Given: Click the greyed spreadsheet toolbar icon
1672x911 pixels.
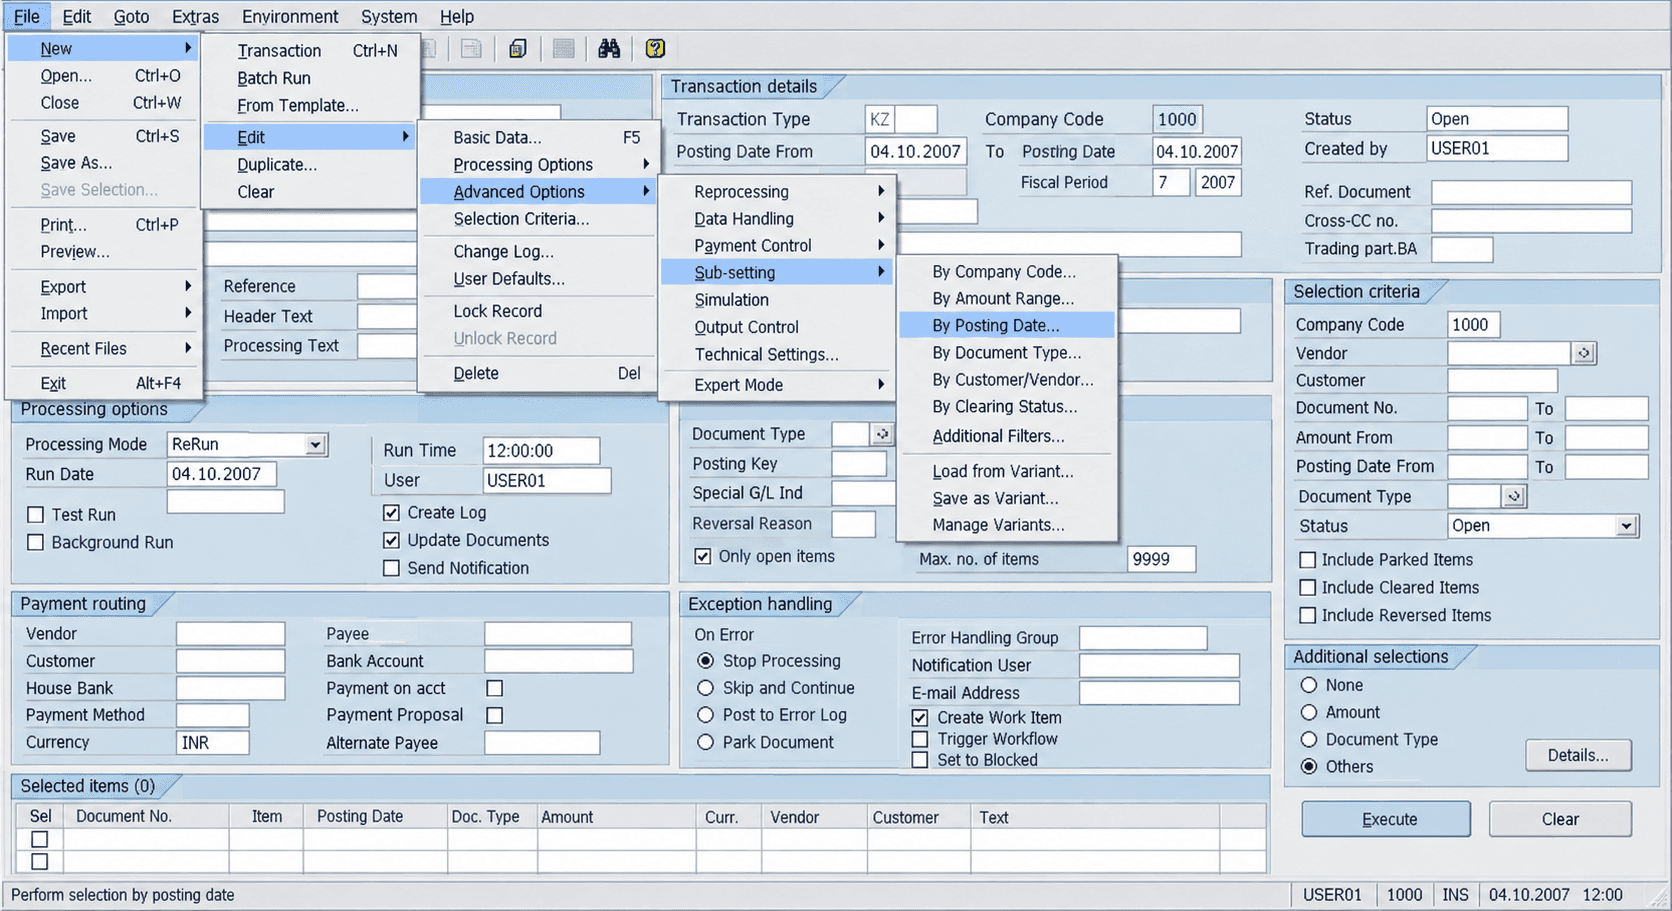Looking at the screenshot, I should (x=471, y=49).
